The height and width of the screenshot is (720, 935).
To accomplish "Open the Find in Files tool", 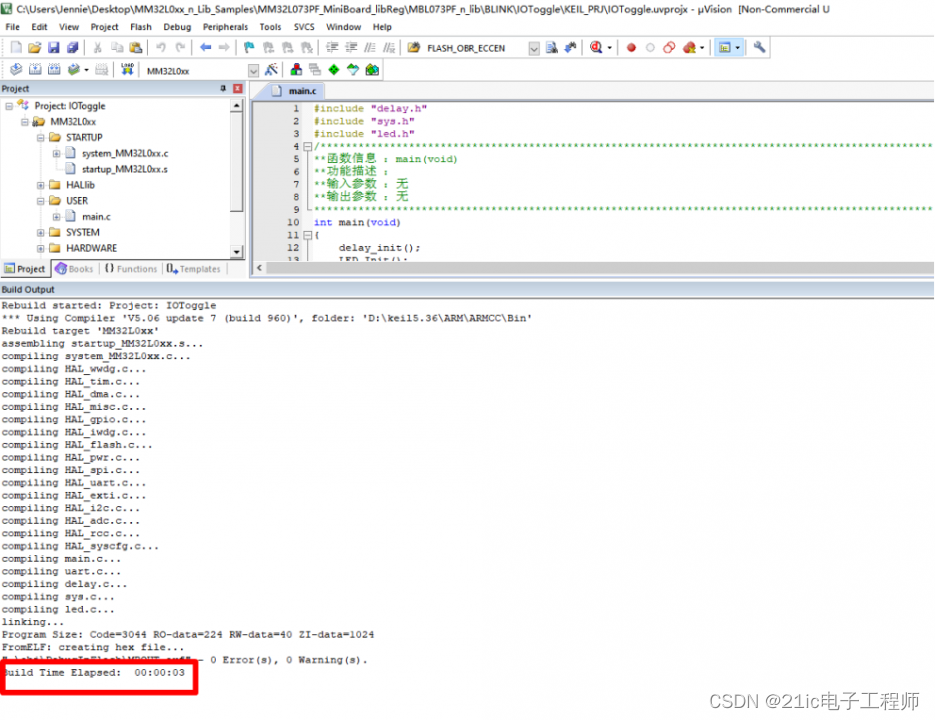I will tap(552, 48).
